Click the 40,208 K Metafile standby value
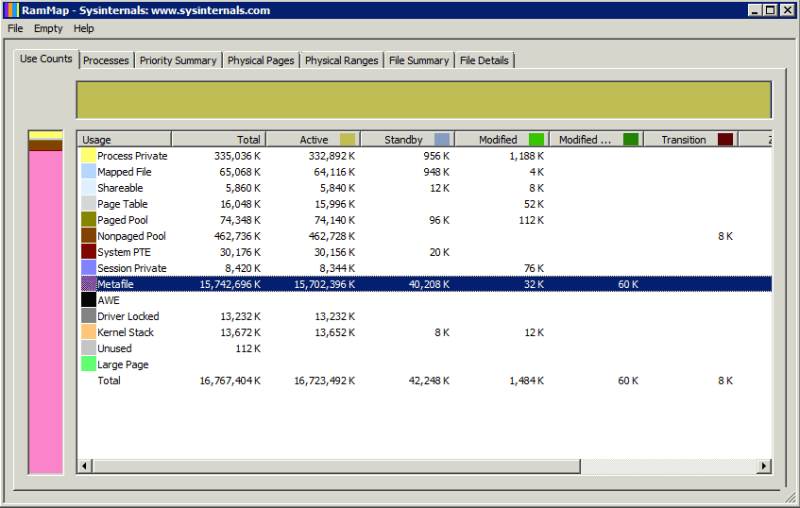 click(429, 284)
